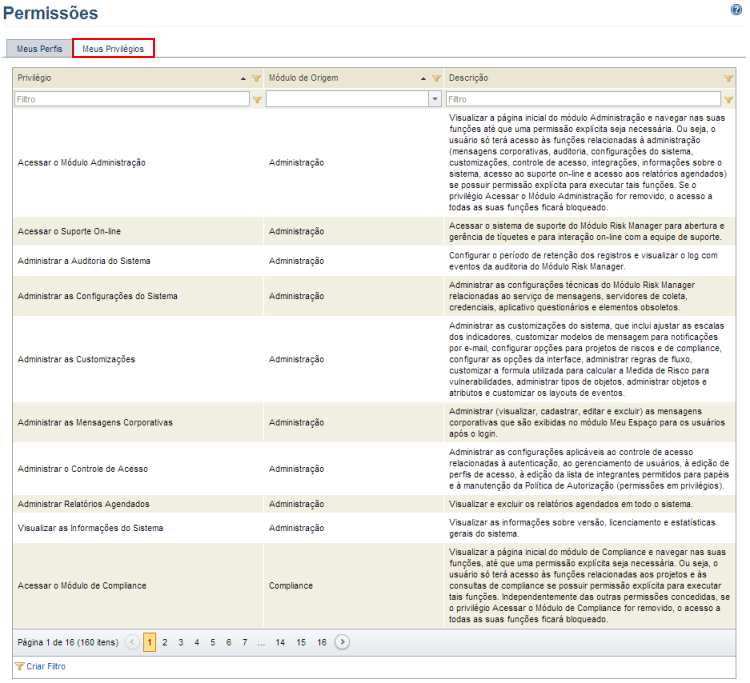Click the Criar Filtro link
Viewport: 750px width, 683px height.
point(46,666)
